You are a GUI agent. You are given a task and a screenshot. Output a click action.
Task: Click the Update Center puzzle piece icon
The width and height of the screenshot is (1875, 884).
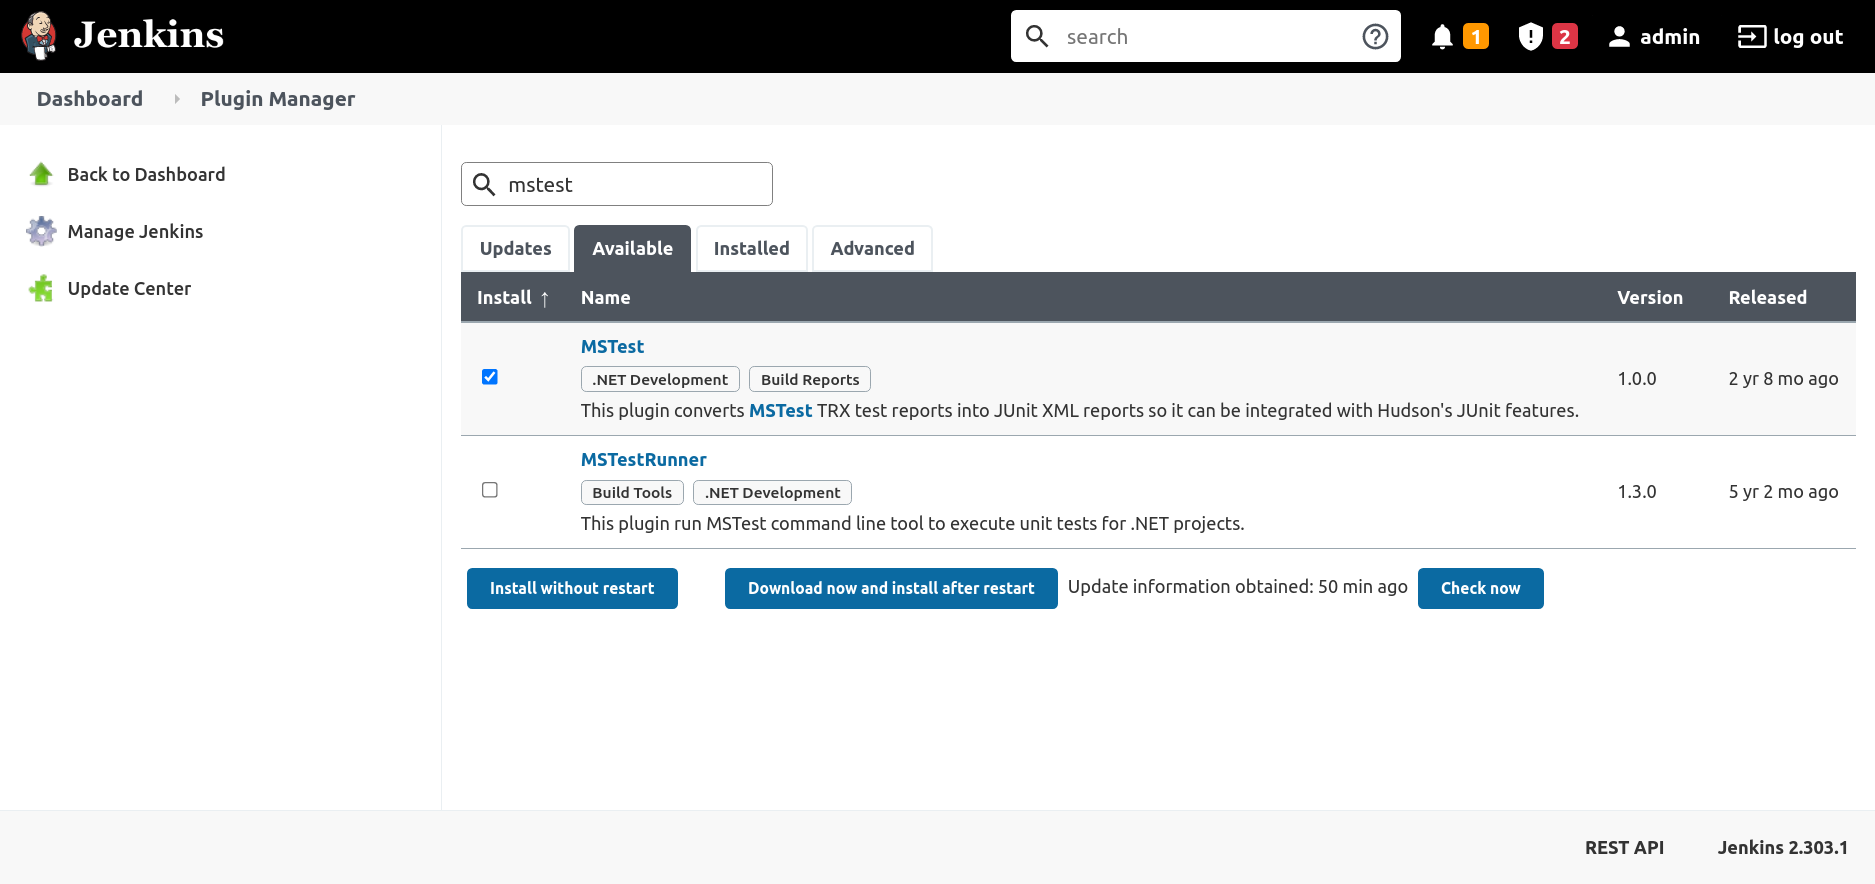(41, 289)
